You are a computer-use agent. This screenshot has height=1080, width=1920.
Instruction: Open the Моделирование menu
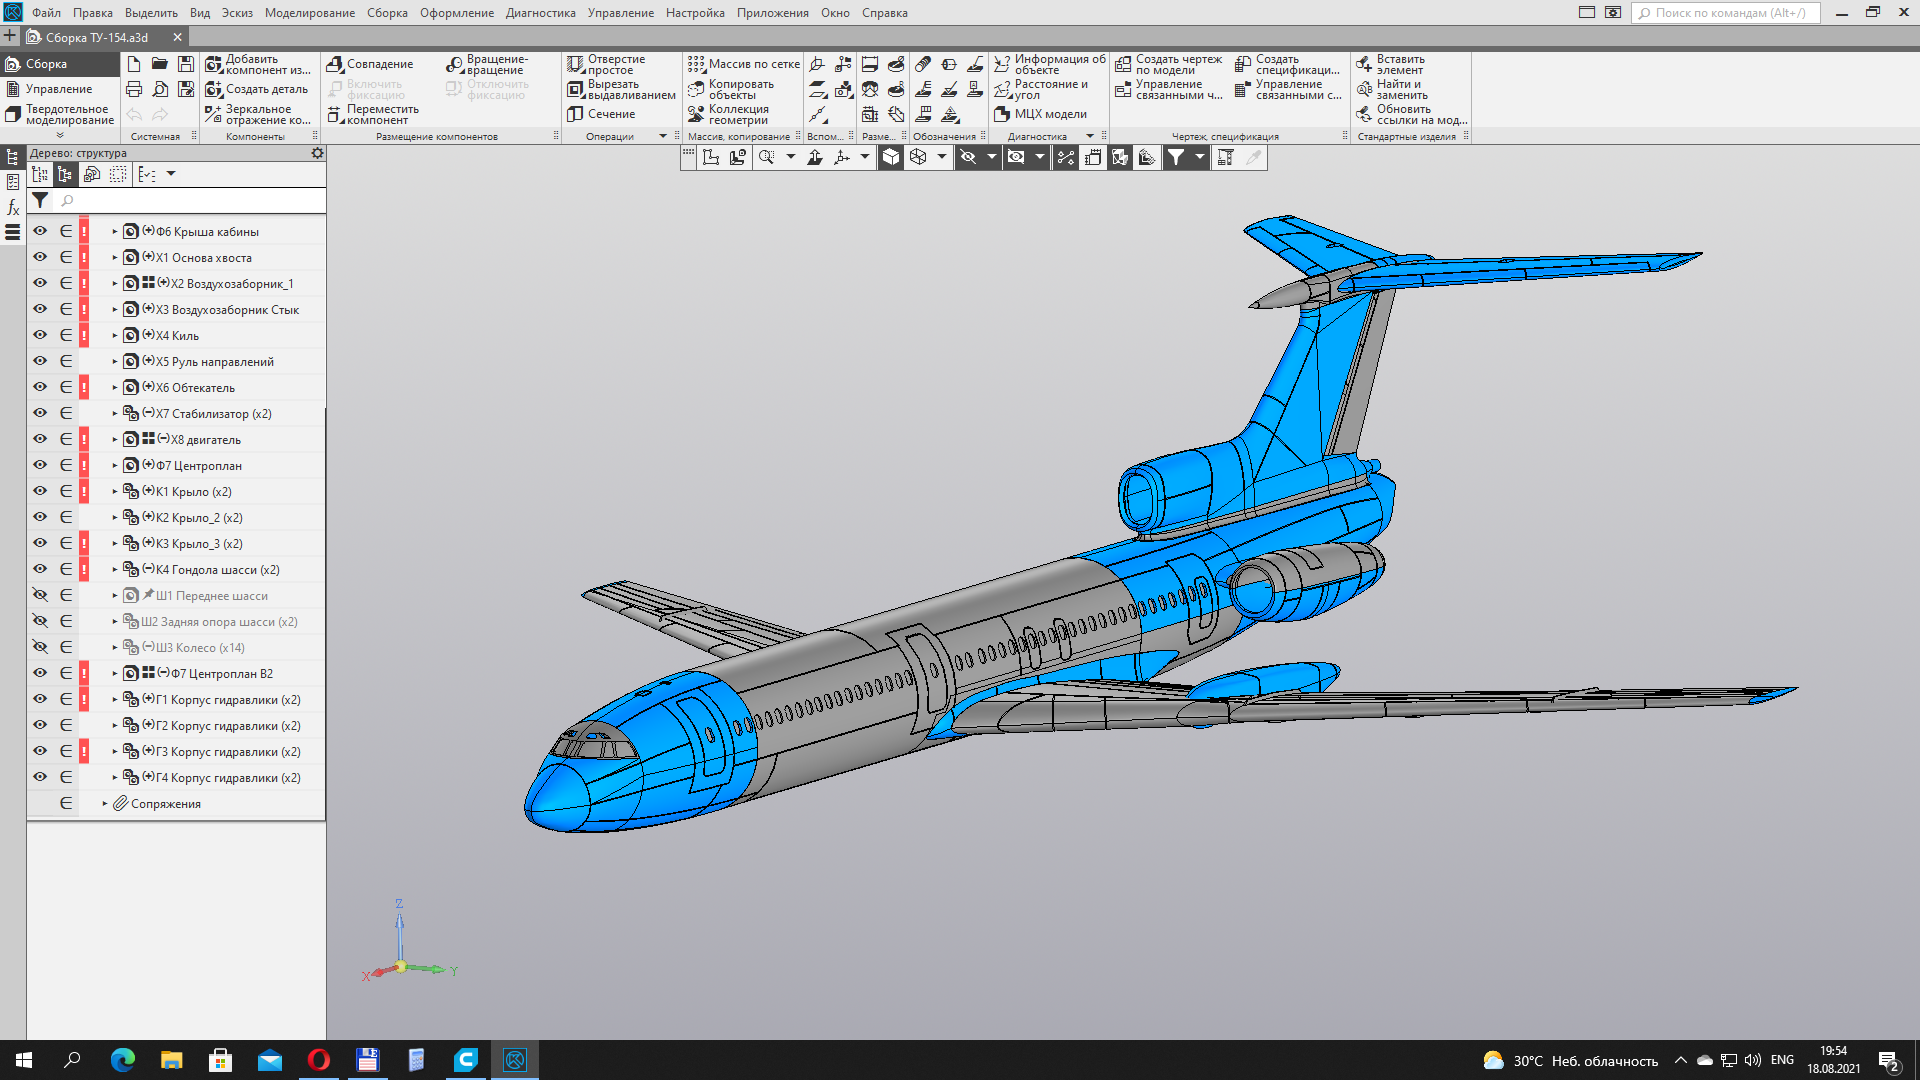pyautogui.click(x=309, y=13)
